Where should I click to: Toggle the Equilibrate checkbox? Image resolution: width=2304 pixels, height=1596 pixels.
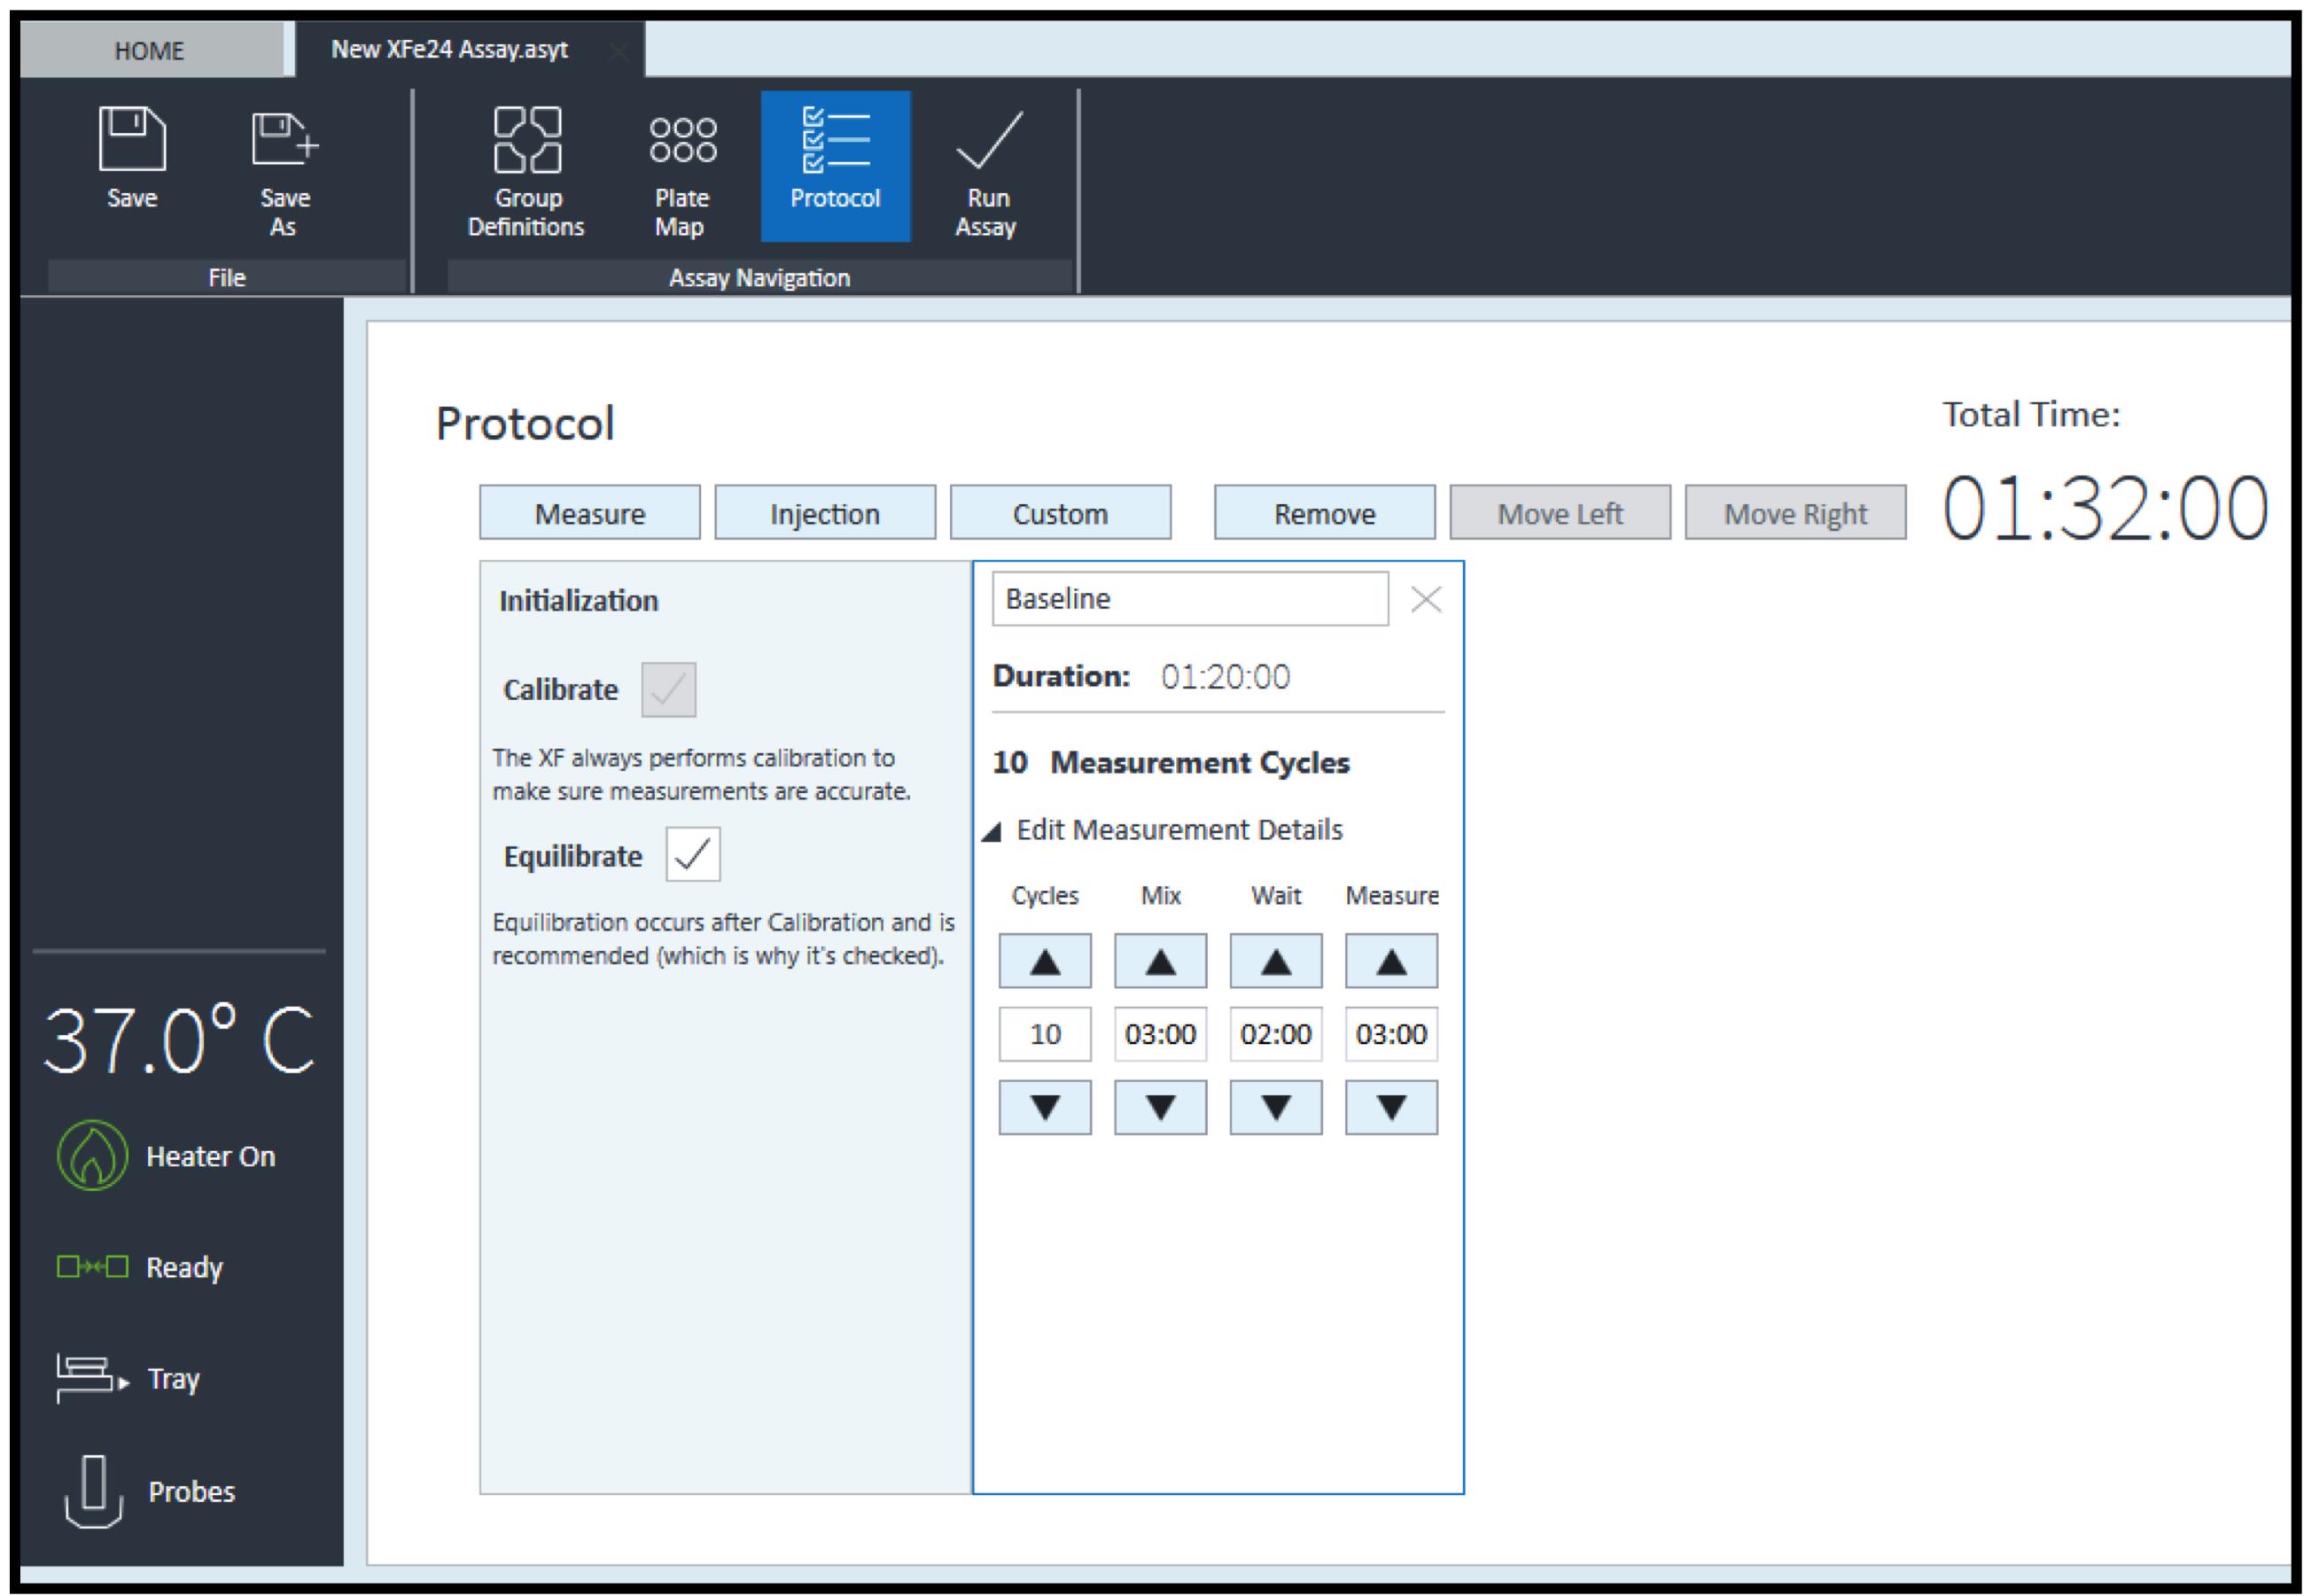pos(693,854)
